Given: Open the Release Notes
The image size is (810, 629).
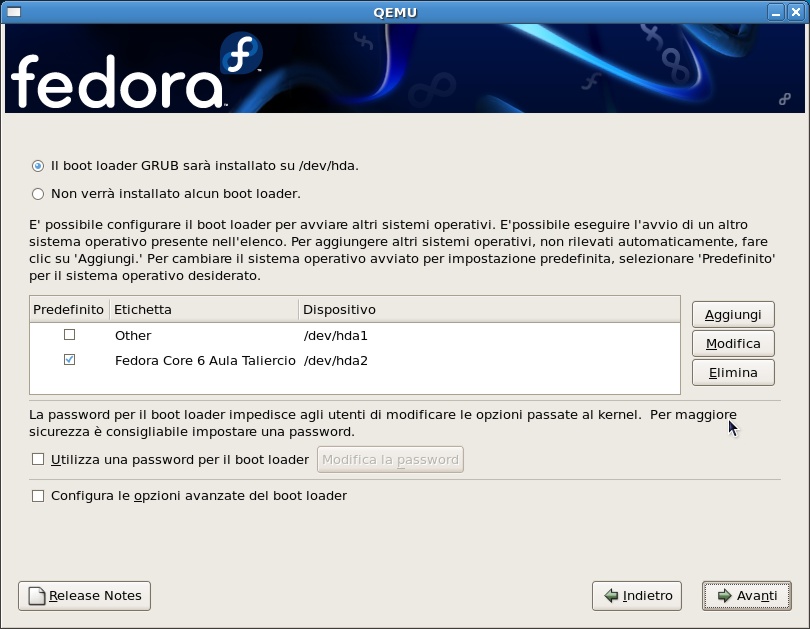Looking at the screenshot, I should 84,596.
